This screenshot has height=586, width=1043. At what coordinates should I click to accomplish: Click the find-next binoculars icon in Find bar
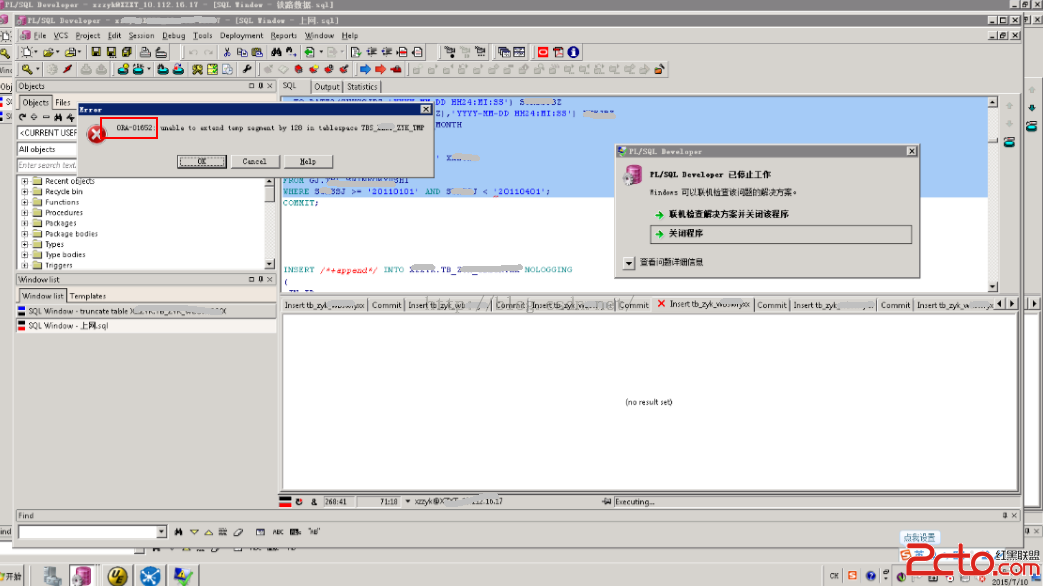(x=178, y=532)
